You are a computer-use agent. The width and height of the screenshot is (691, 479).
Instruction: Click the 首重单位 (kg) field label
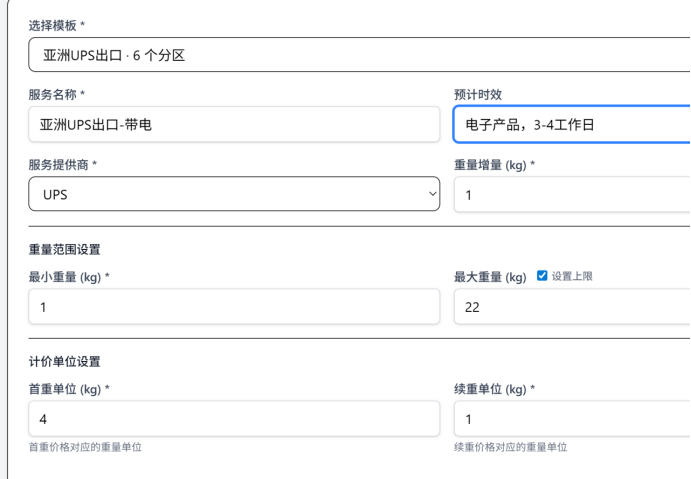(x=67, y=389)
